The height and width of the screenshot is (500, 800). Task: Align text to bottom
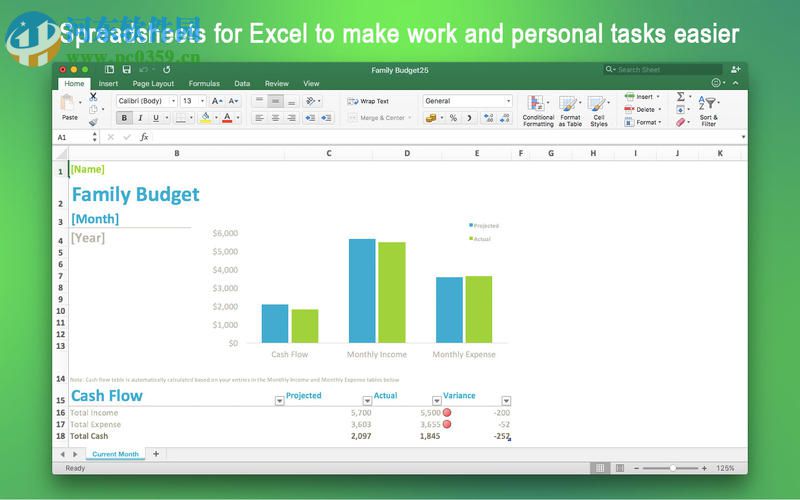pyautogui.click(x=291, y=101)
